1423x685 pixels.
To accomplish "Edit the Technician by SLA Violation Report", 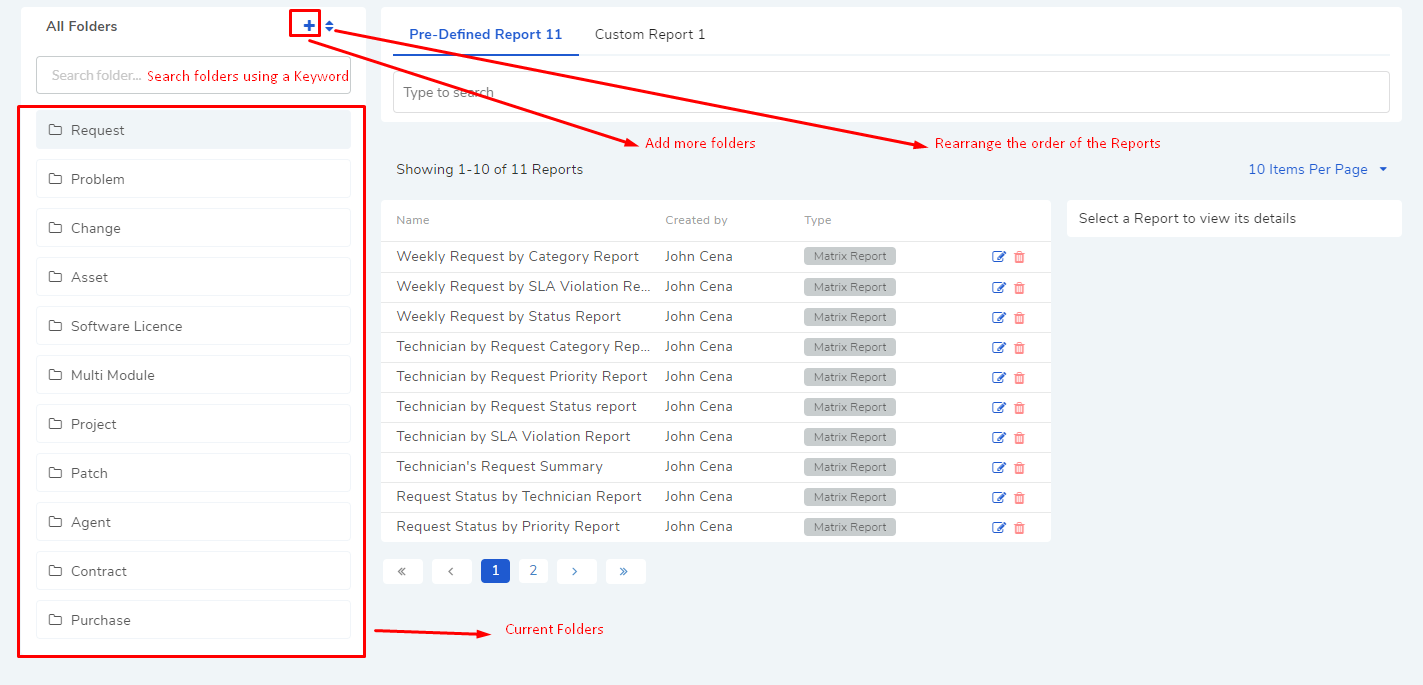I will coord(999,437).
